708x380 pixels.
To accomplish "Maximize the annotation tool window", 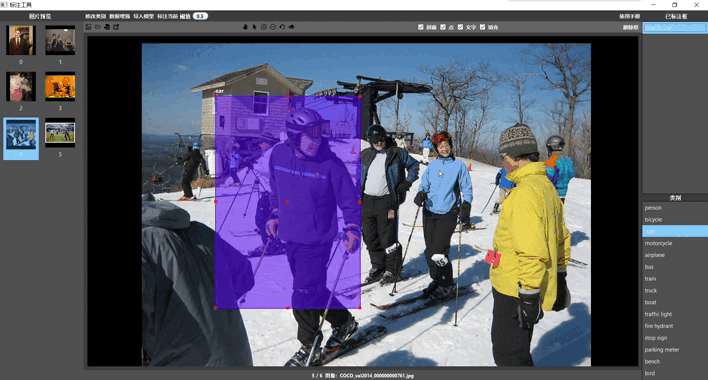I will (675, 5).
